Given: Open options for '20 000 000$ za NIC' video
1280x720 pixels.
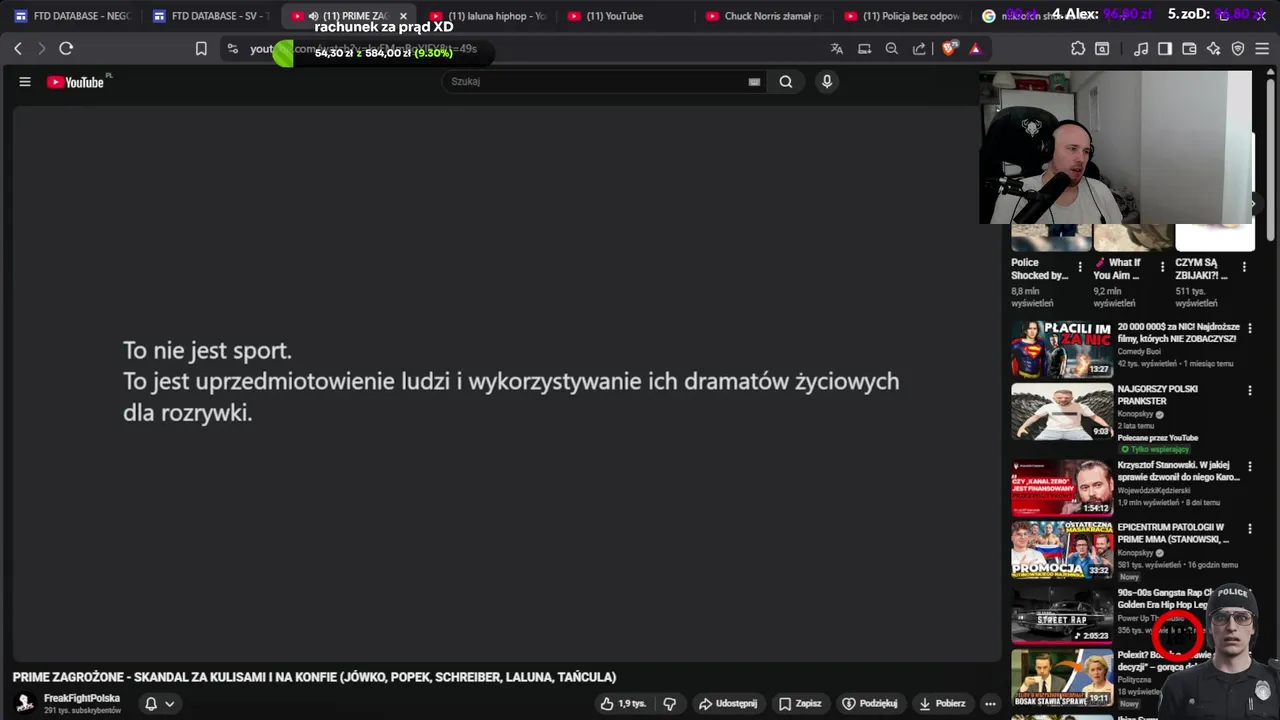Looking at the screenshot, I should [1249, 328].
